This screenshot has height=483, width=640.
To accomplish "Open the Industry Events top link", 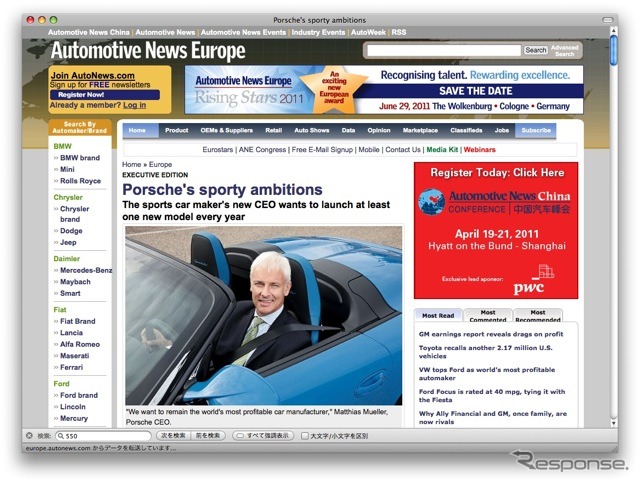I will tap(318, 32).
